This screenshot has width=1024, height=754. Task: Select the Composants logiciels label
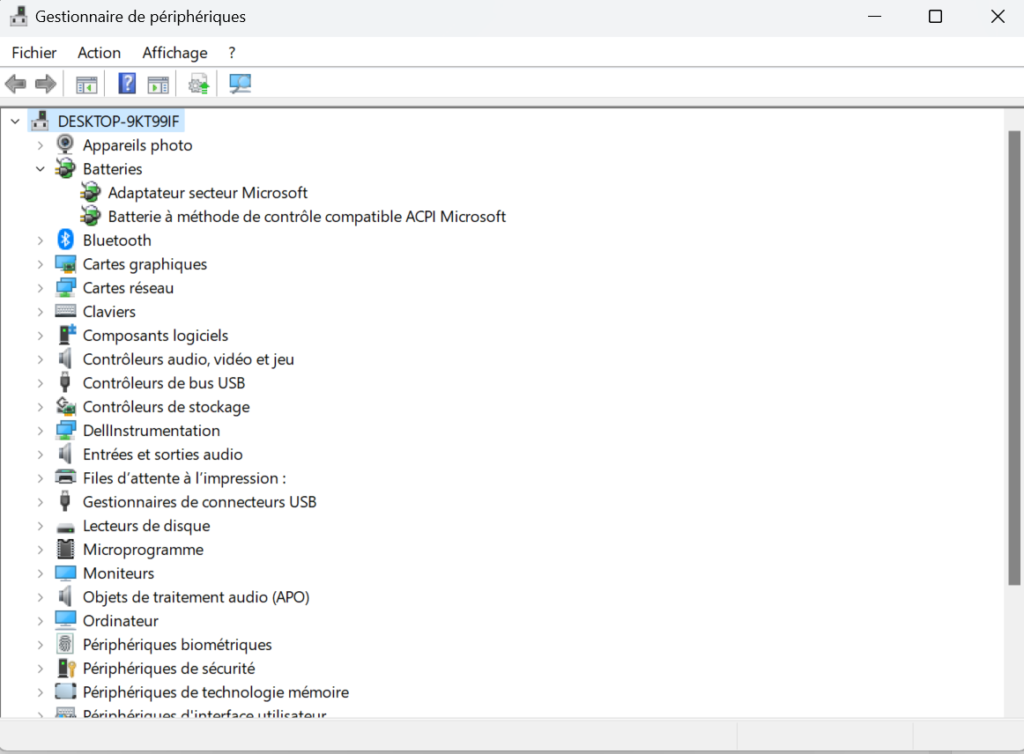[x=155, y=335]
